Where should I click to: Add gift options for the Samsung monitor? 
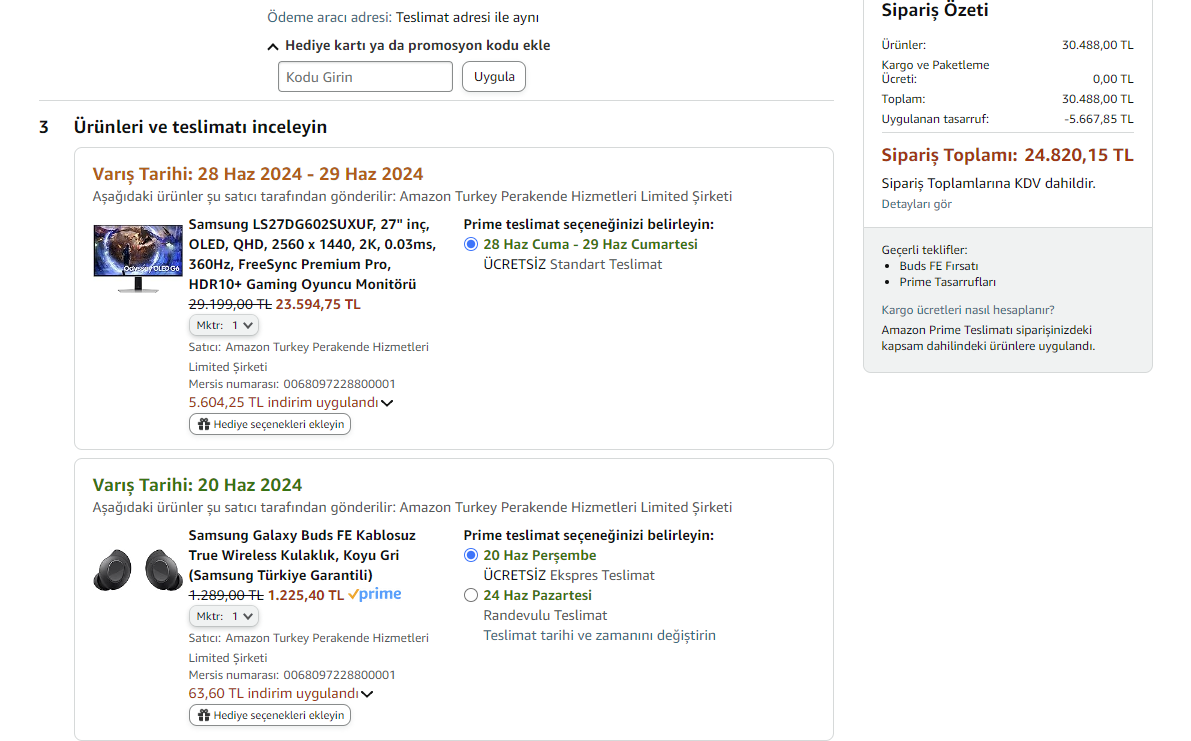coord(270,424)
